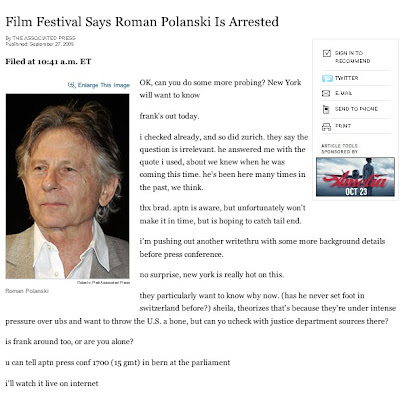
Task: Click the Roman Polanski photo
Action: click(x=67, y=186)
